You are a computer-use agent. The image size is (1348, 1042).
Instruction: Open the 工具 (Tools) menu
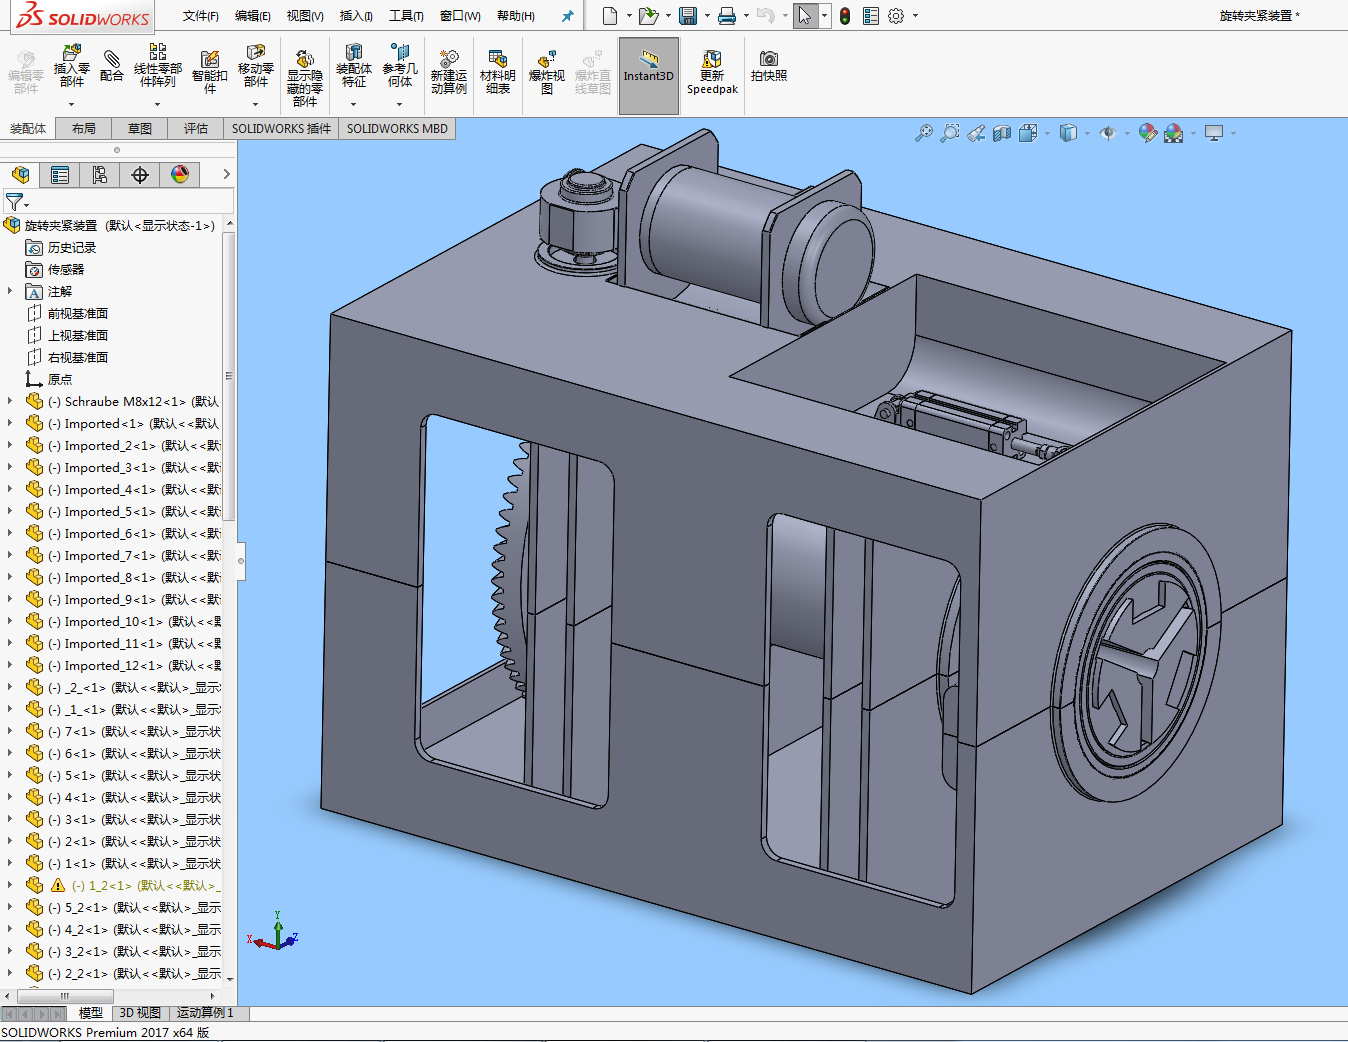point(406,16)
